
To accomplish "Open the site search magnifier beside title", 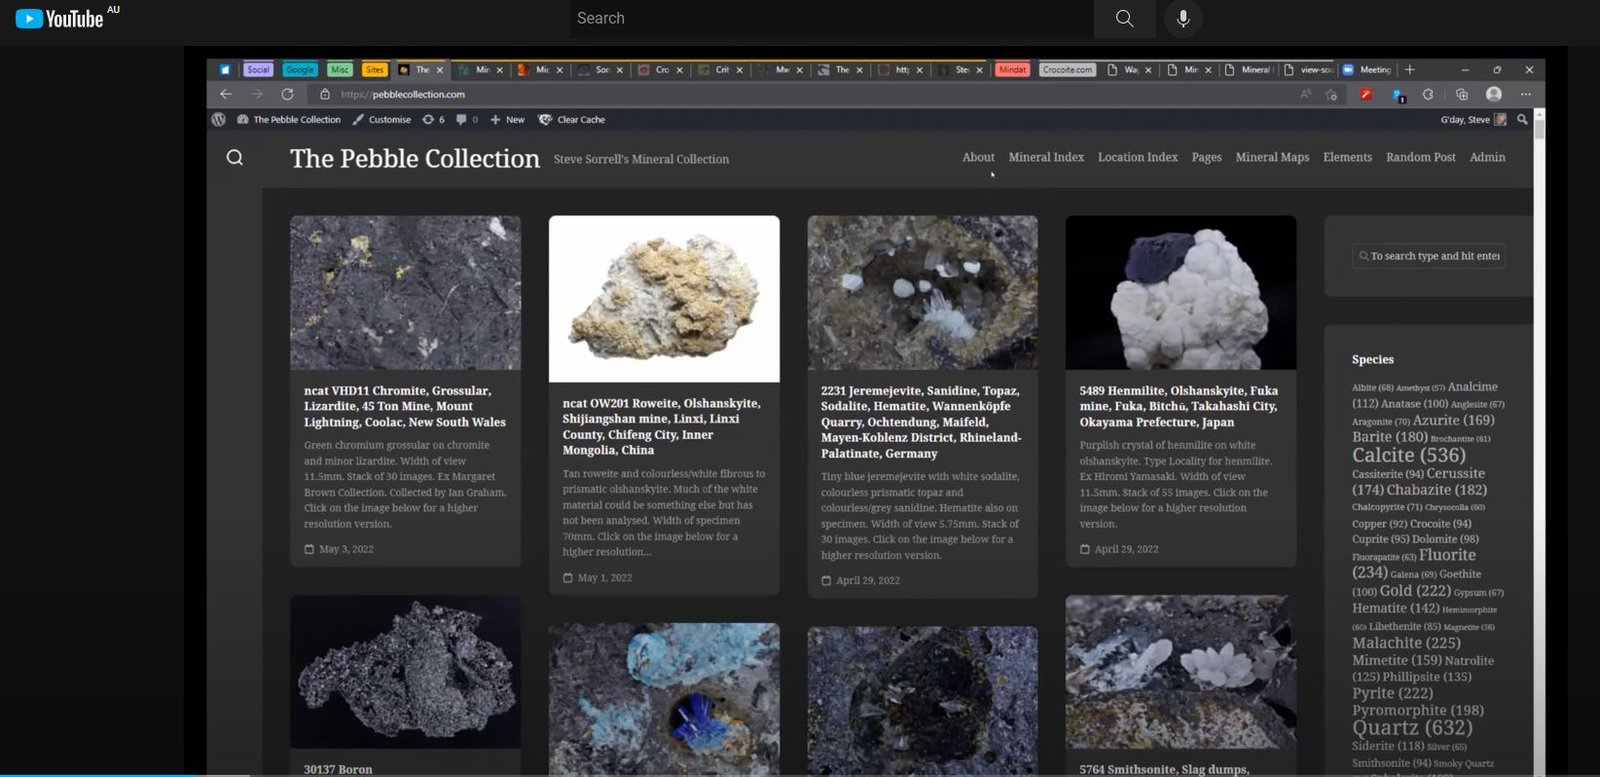I will [235, 158].
